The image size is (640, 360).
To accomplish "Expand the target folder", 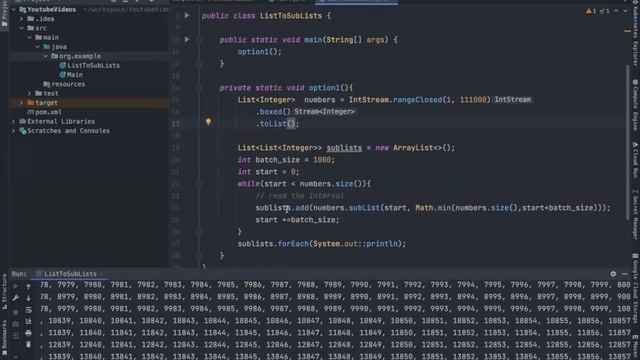I will (22, 103).
